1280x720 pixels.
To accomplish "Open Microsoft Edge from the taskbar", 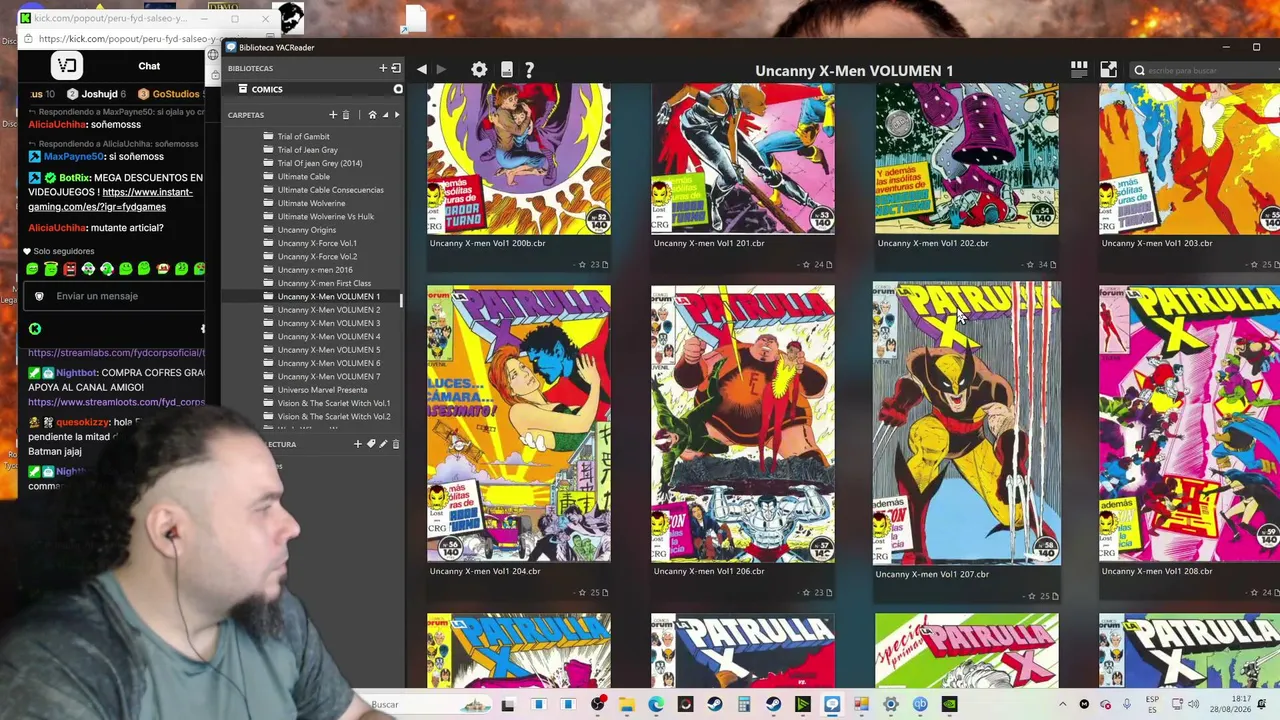I will (656, 704).
